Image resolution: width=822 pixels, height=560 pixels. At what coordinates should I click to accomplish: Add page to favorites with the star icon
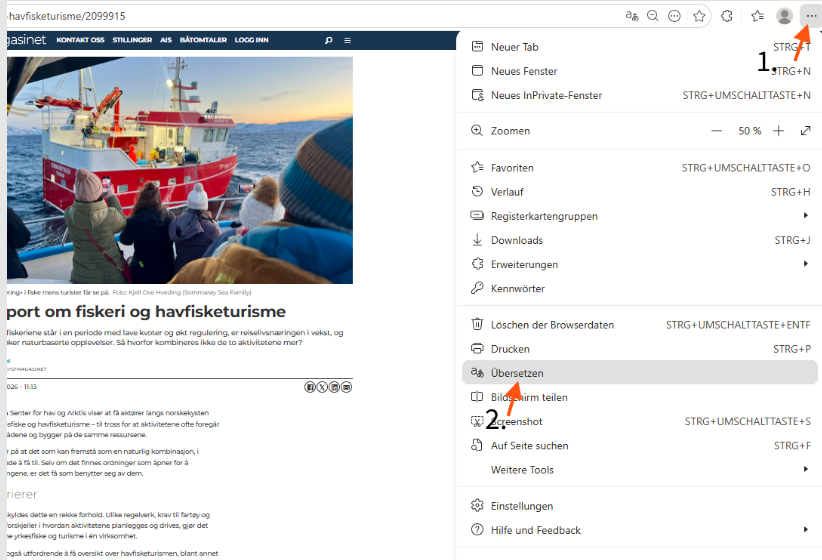pos(699,16)
